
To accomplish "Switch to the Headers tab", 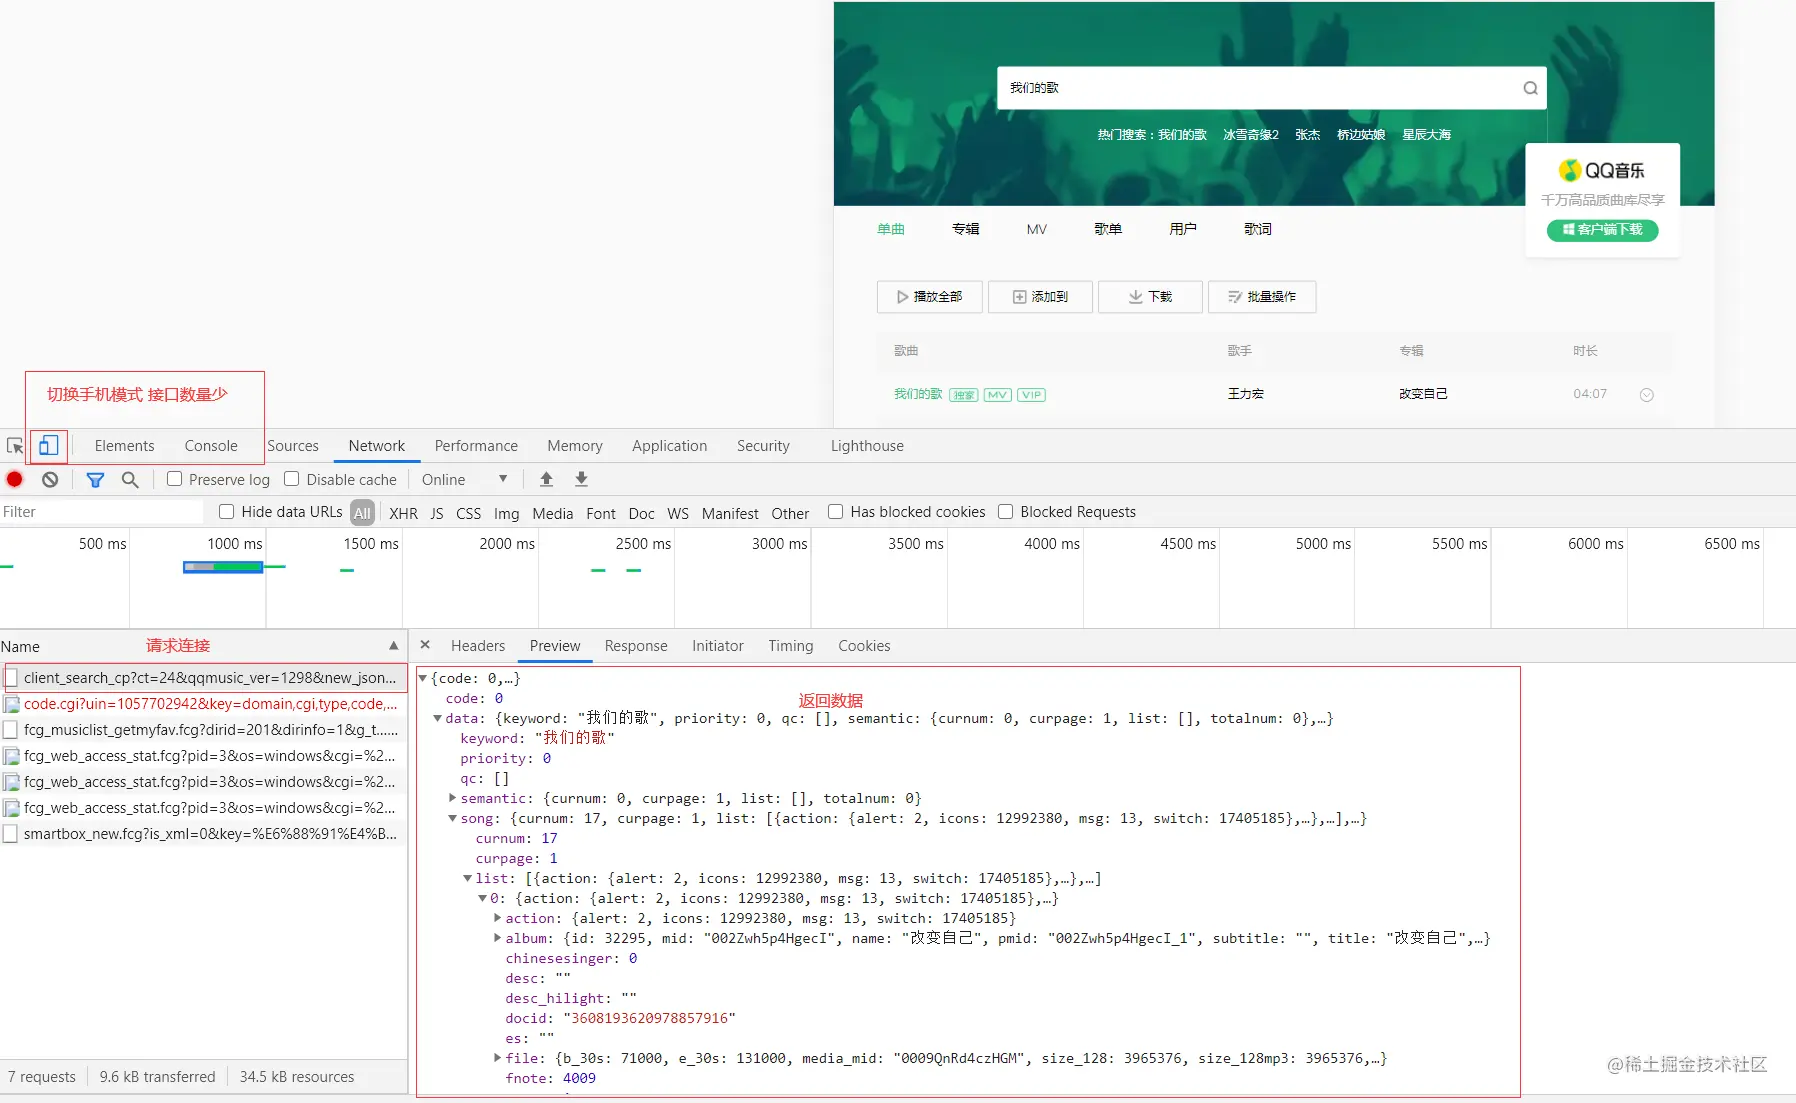I will coord(478,646).
